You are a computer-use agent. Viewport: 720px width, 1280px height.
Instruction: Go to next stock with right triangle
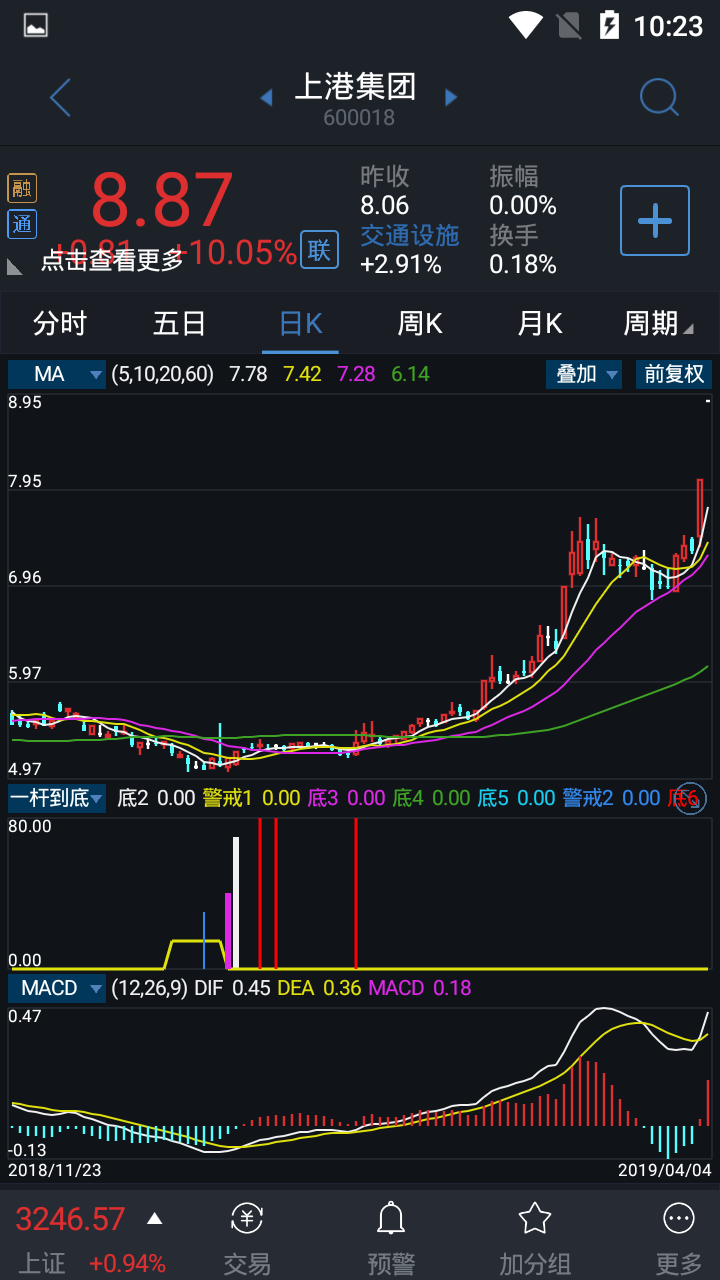(x=451, y=97)
